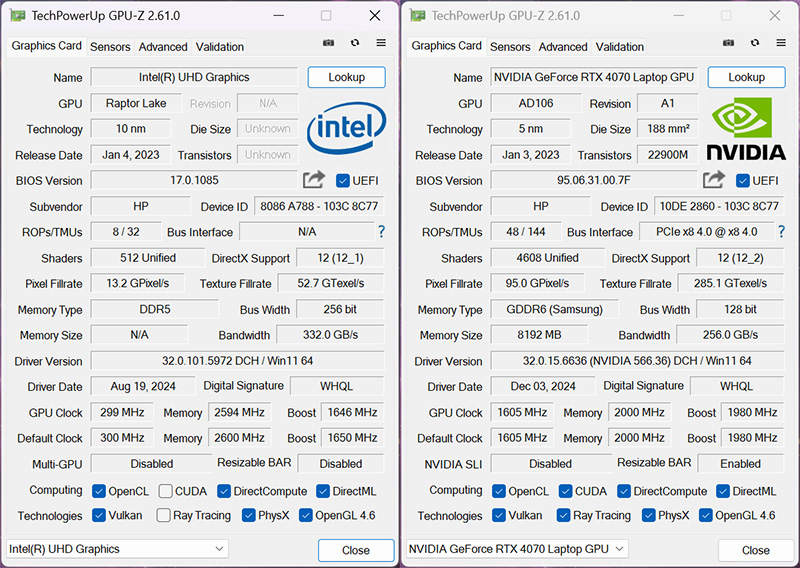This screenshot has height=568, width=800.
Task: Switch to Sensors tab in NVIDIA window
Action: coord(510,47)
